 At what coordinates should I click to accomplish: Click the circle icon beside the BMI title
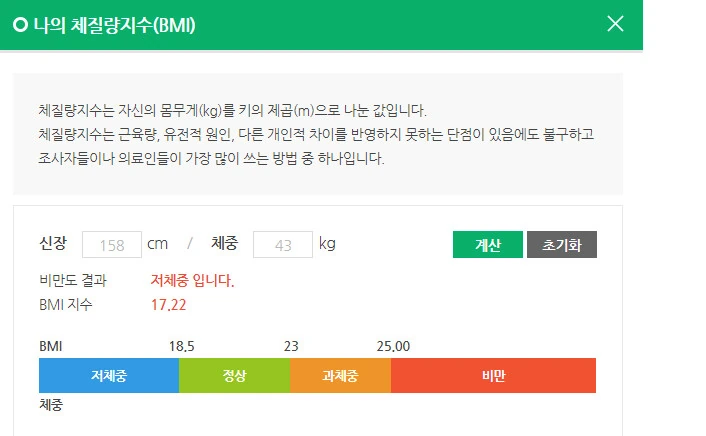click(20, 25)
